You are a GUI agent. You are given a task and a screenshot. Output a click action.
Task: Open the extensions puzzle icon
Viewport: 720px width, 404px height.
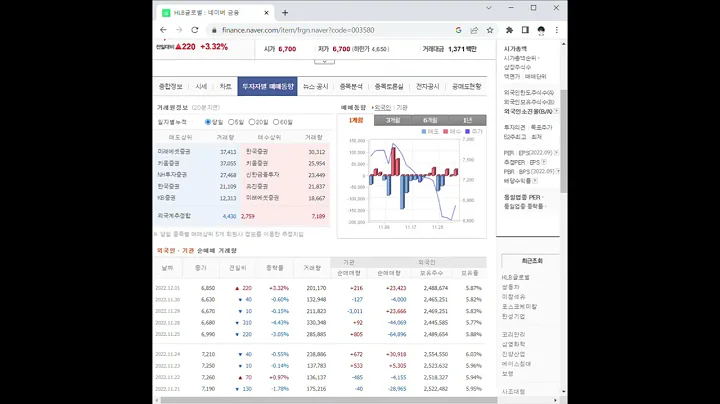[509, 30]
